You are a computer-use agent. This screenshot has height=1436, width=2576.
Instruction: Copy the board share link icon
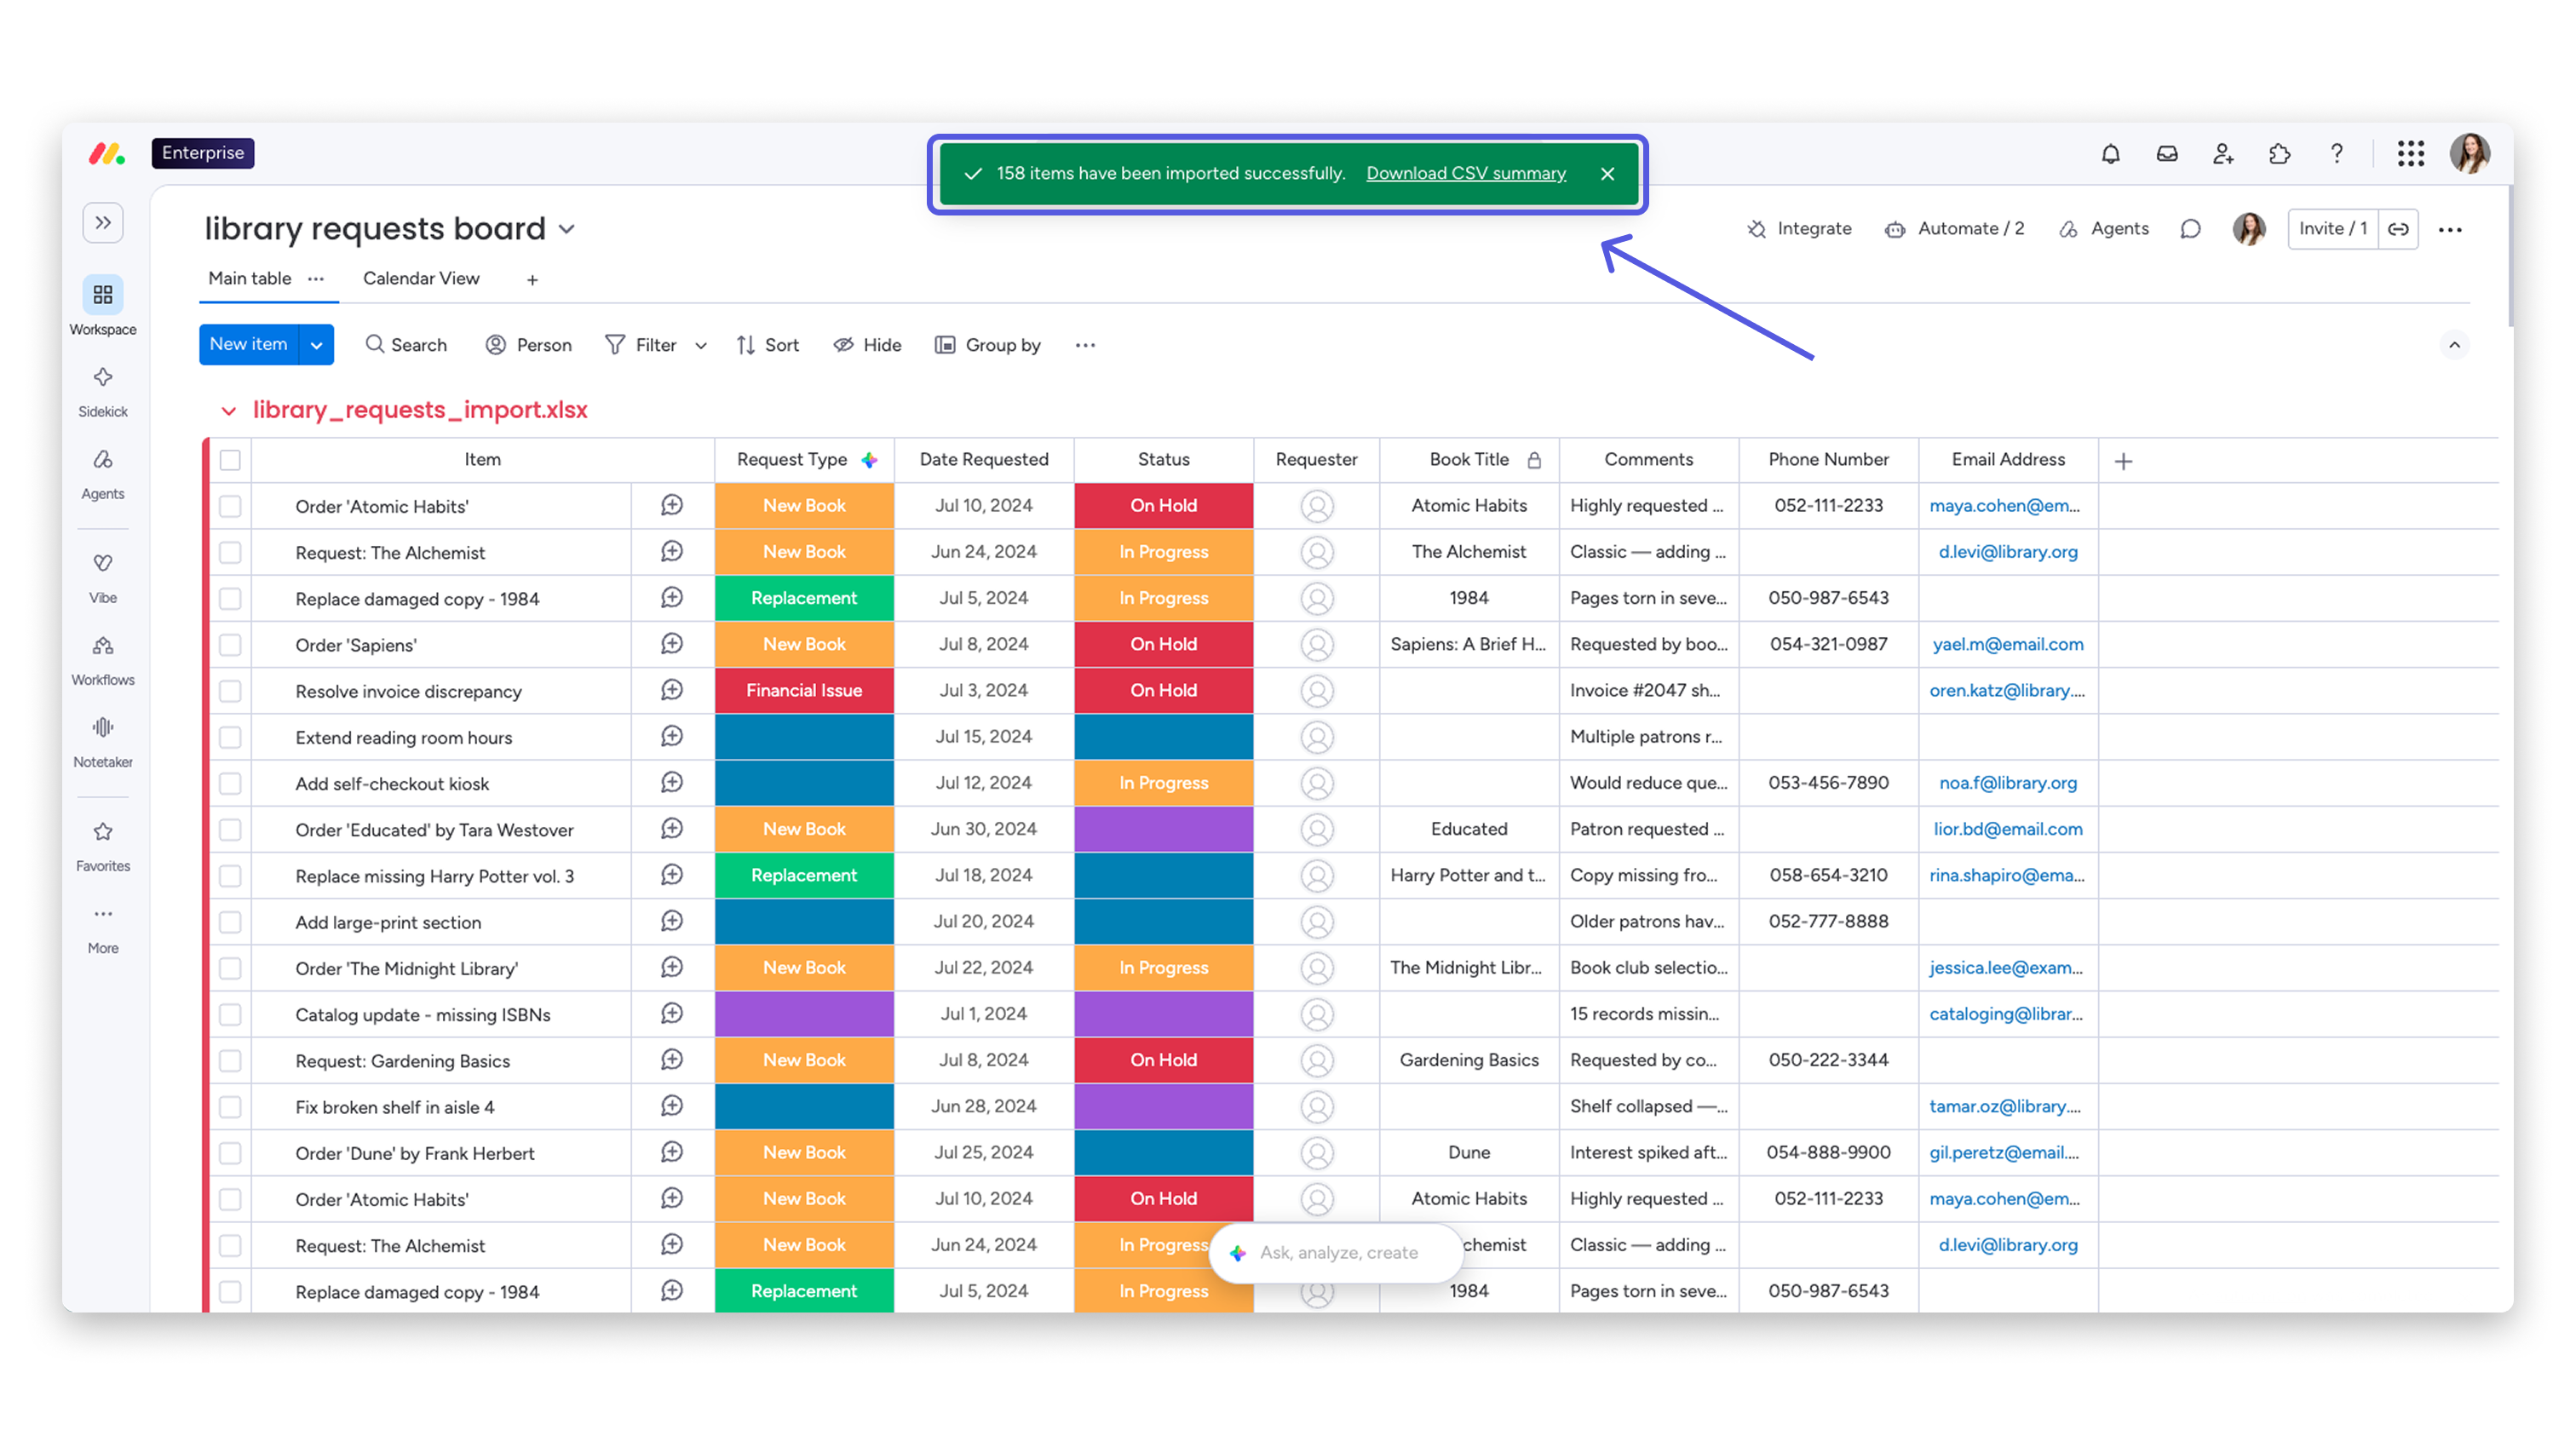2398,229
